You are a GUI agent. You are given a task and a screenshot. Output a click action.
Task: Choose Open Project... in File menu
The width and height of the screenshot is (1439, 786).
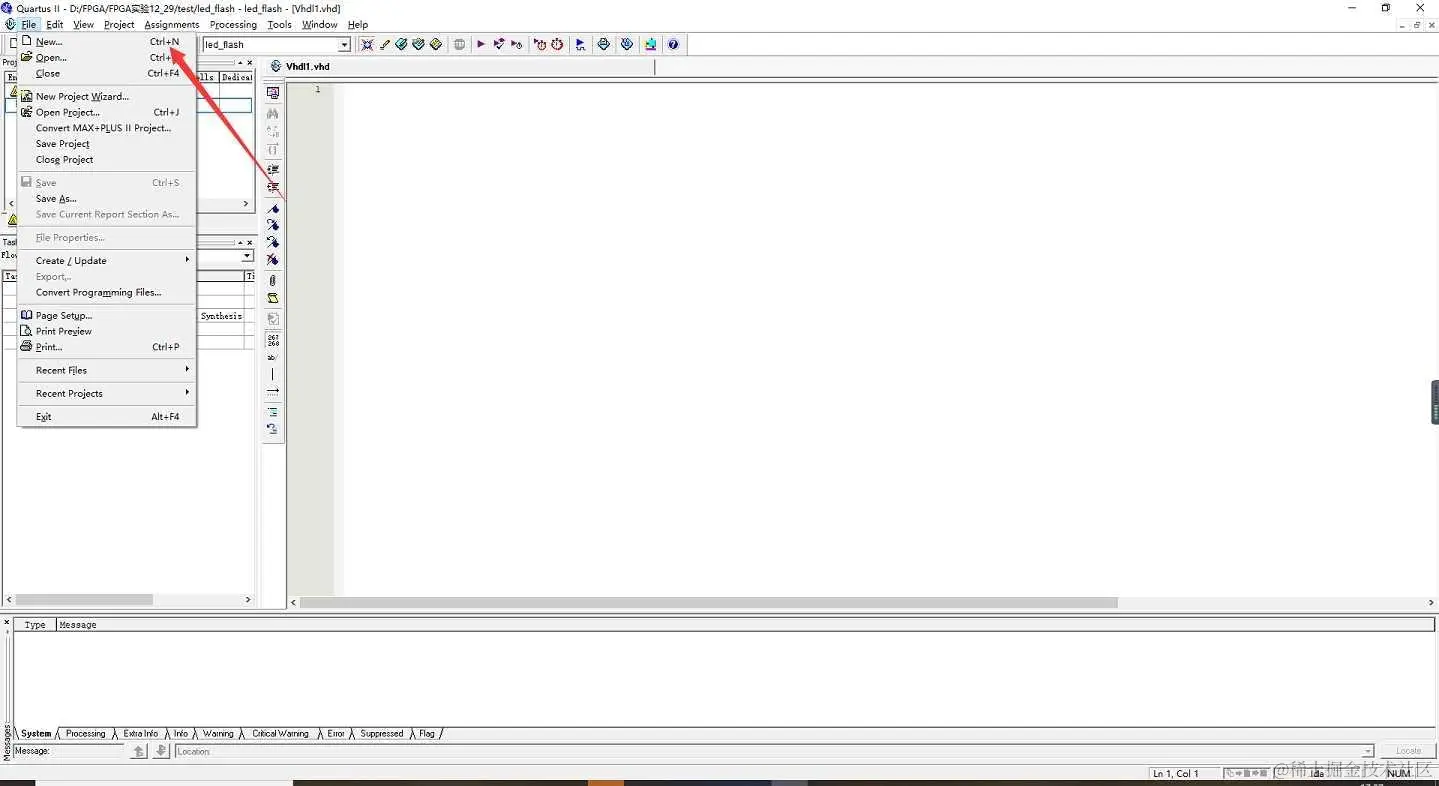[x=107, y=112]
